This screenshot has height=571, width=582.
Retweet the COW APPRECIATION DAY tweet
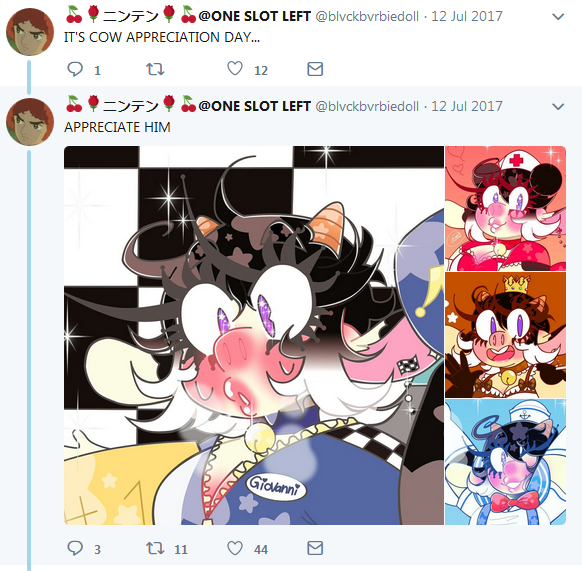(x=155, y=69)
